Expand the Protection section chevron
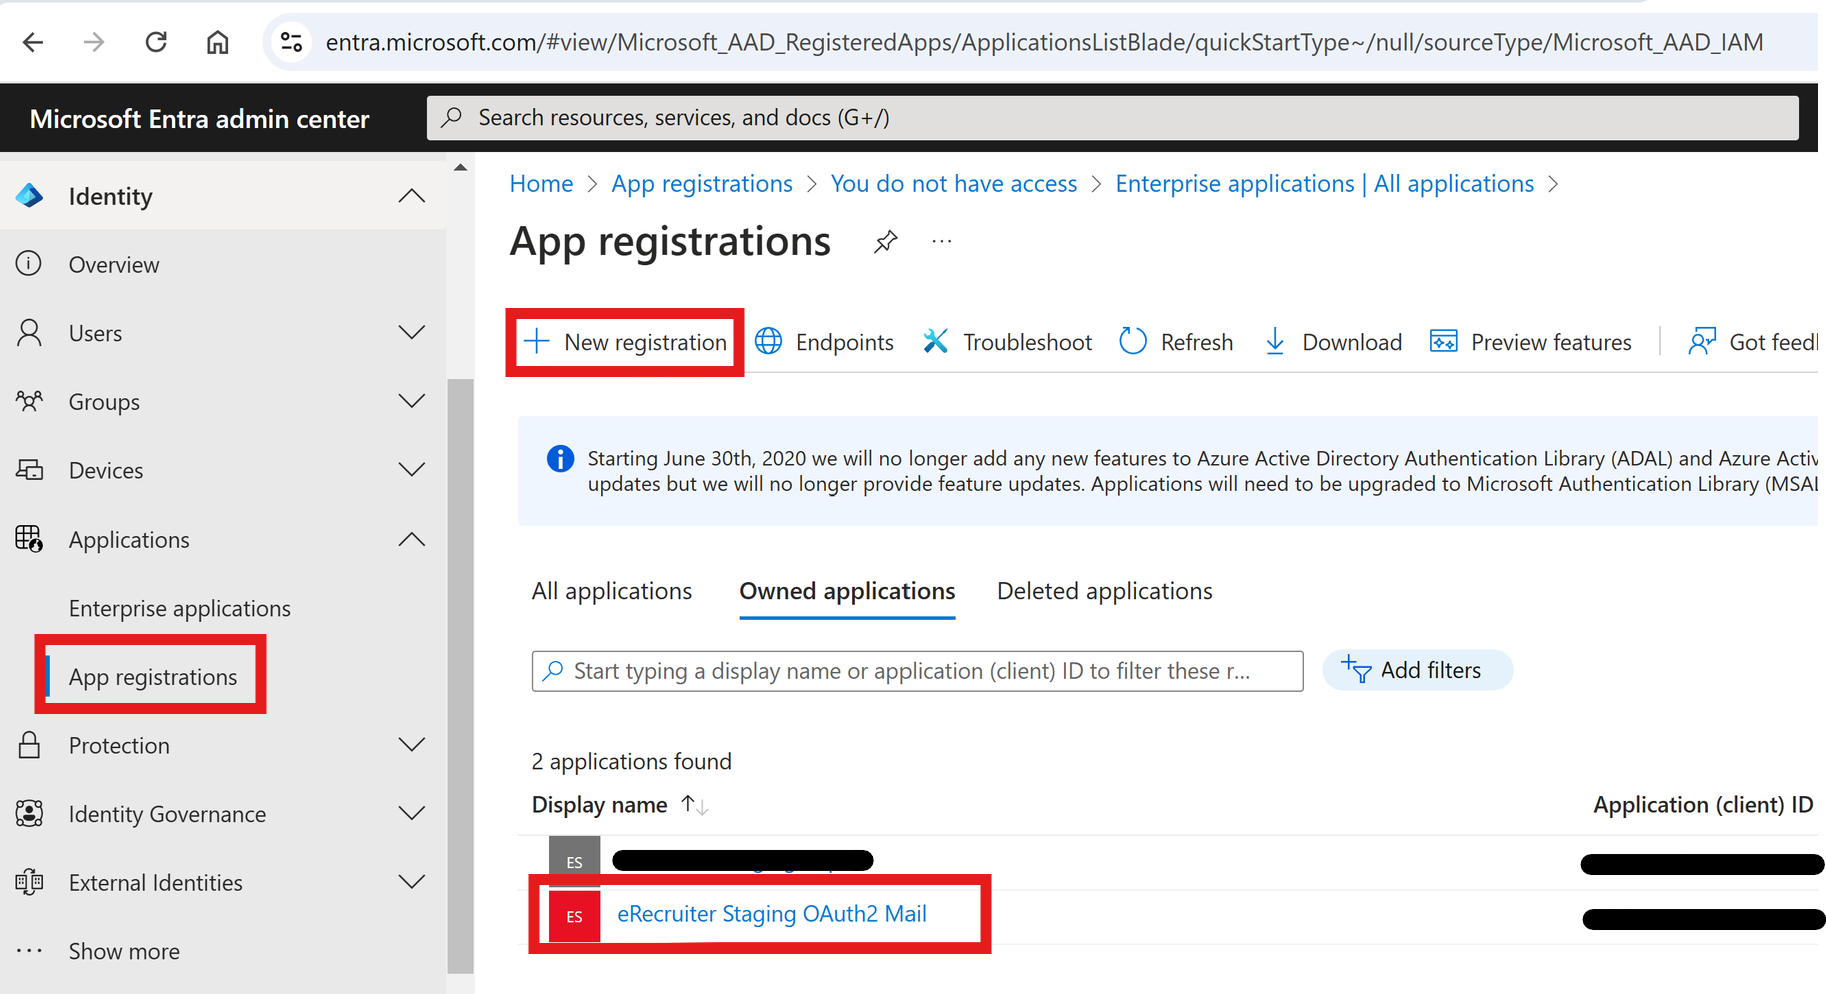This screenshot has width=1826, height=994. [412, 745]
